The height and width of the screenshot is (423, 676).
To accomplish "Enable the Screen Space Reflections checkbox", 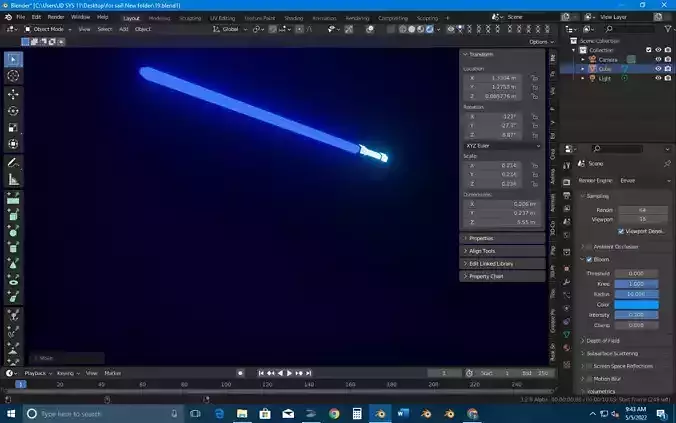I will [x=589, y=366].
